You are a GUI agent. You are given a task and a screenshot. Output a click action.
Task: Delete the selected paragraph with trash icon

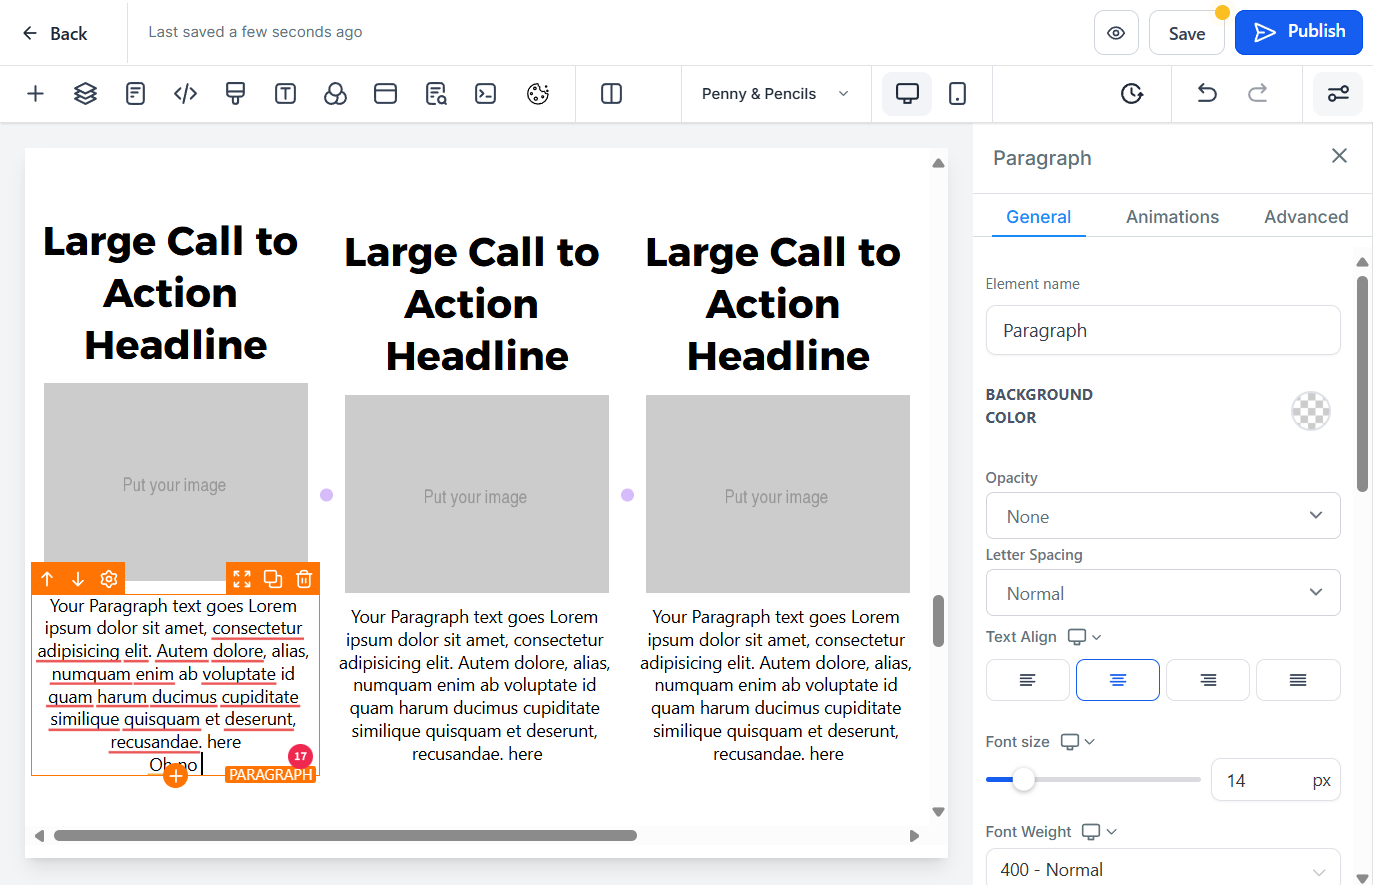(304, 579)
